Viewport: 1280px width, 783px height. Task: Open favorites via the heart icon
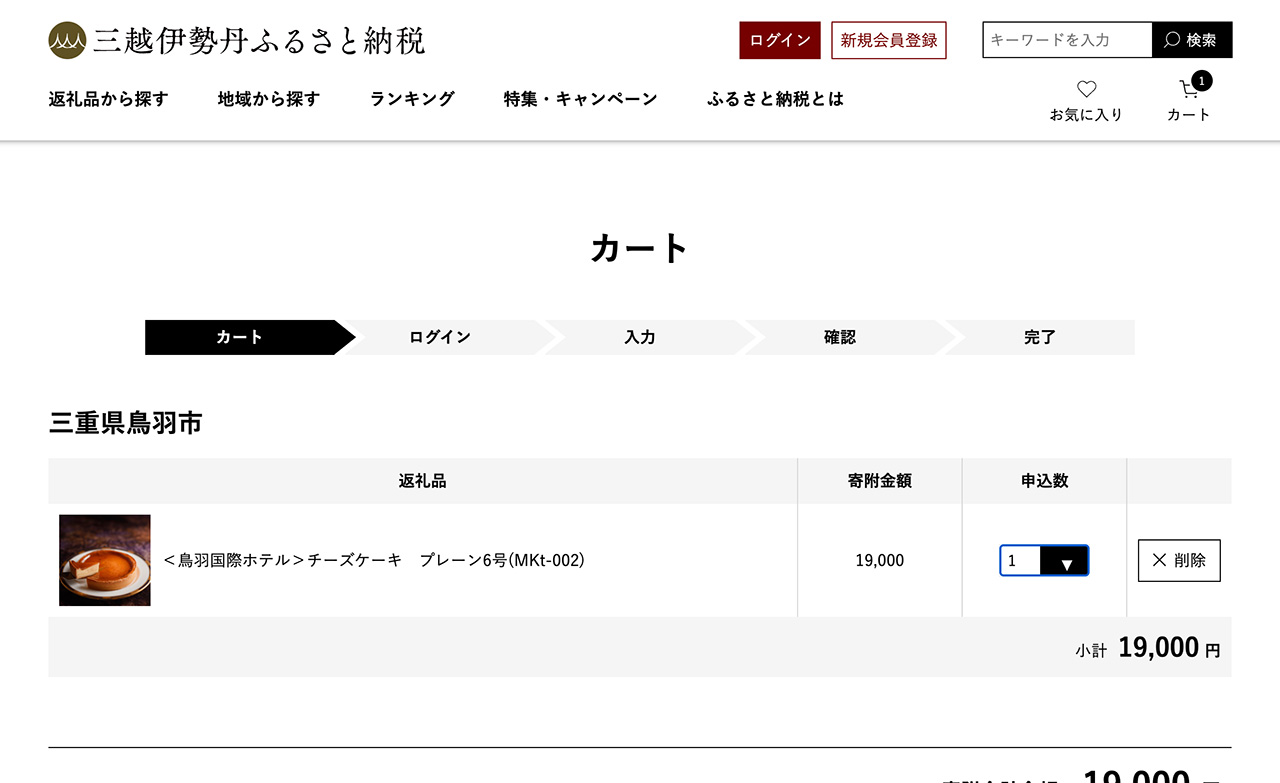coord(1086,90)
